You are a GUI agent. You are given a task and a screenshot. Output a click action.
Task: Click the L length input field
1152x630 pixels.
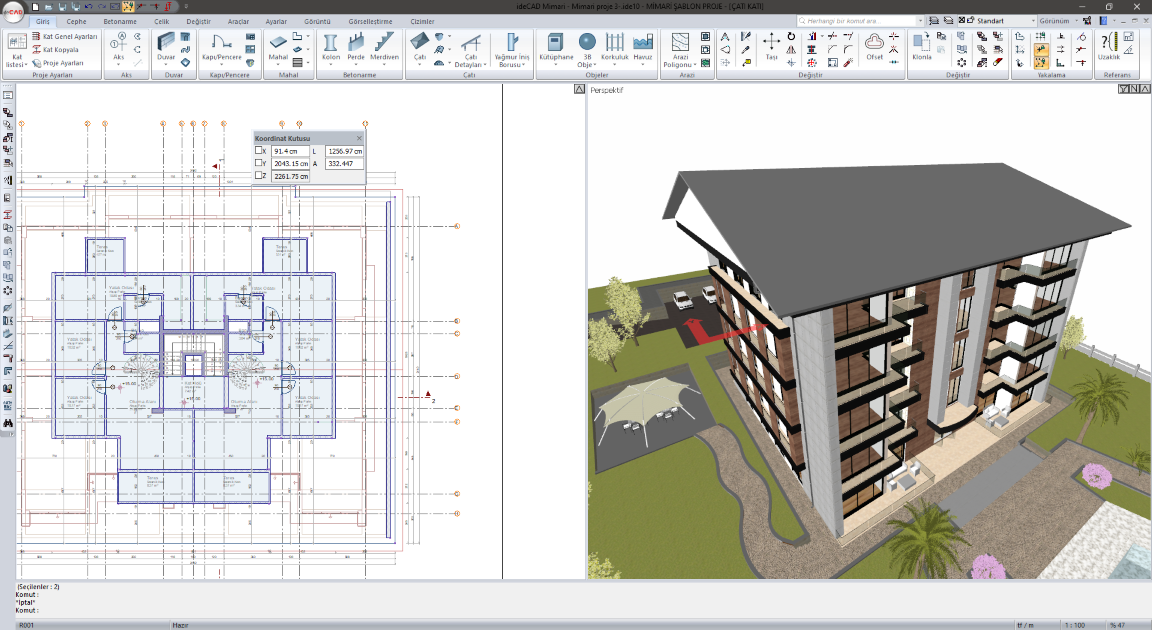pyautogui.click(x=344, y=151)
